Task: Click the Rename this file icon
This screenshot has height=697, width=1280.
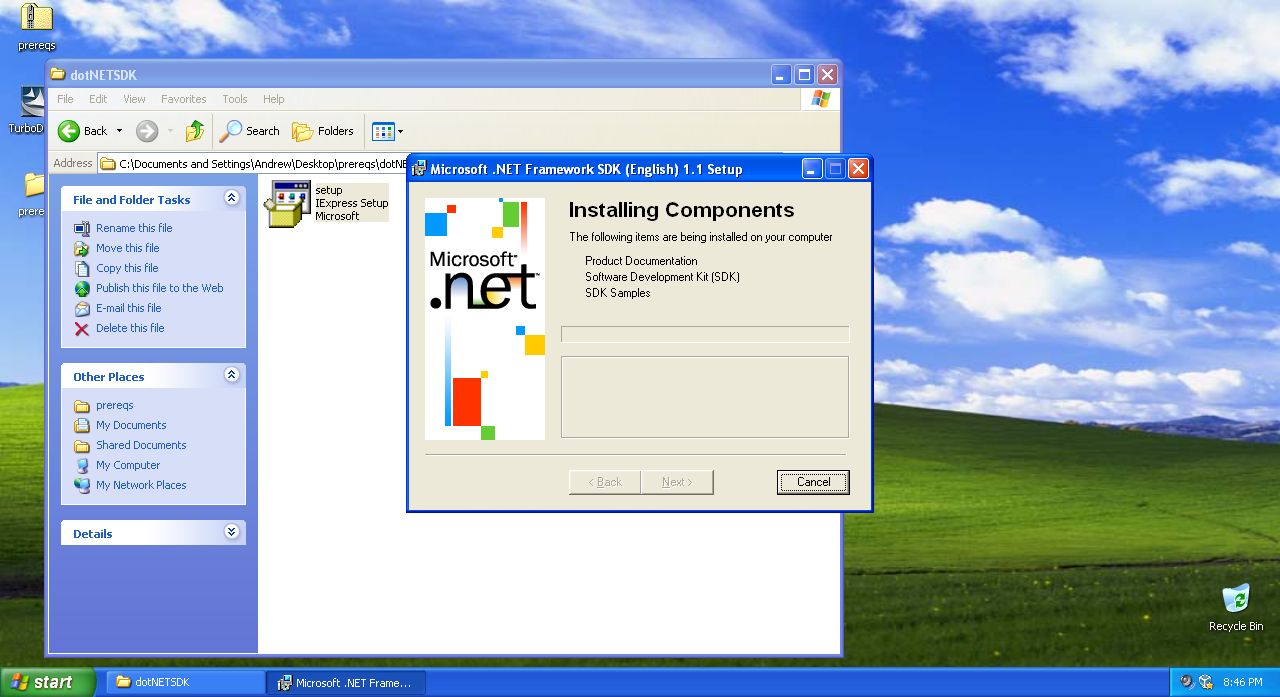Action: tap(82, 228)
